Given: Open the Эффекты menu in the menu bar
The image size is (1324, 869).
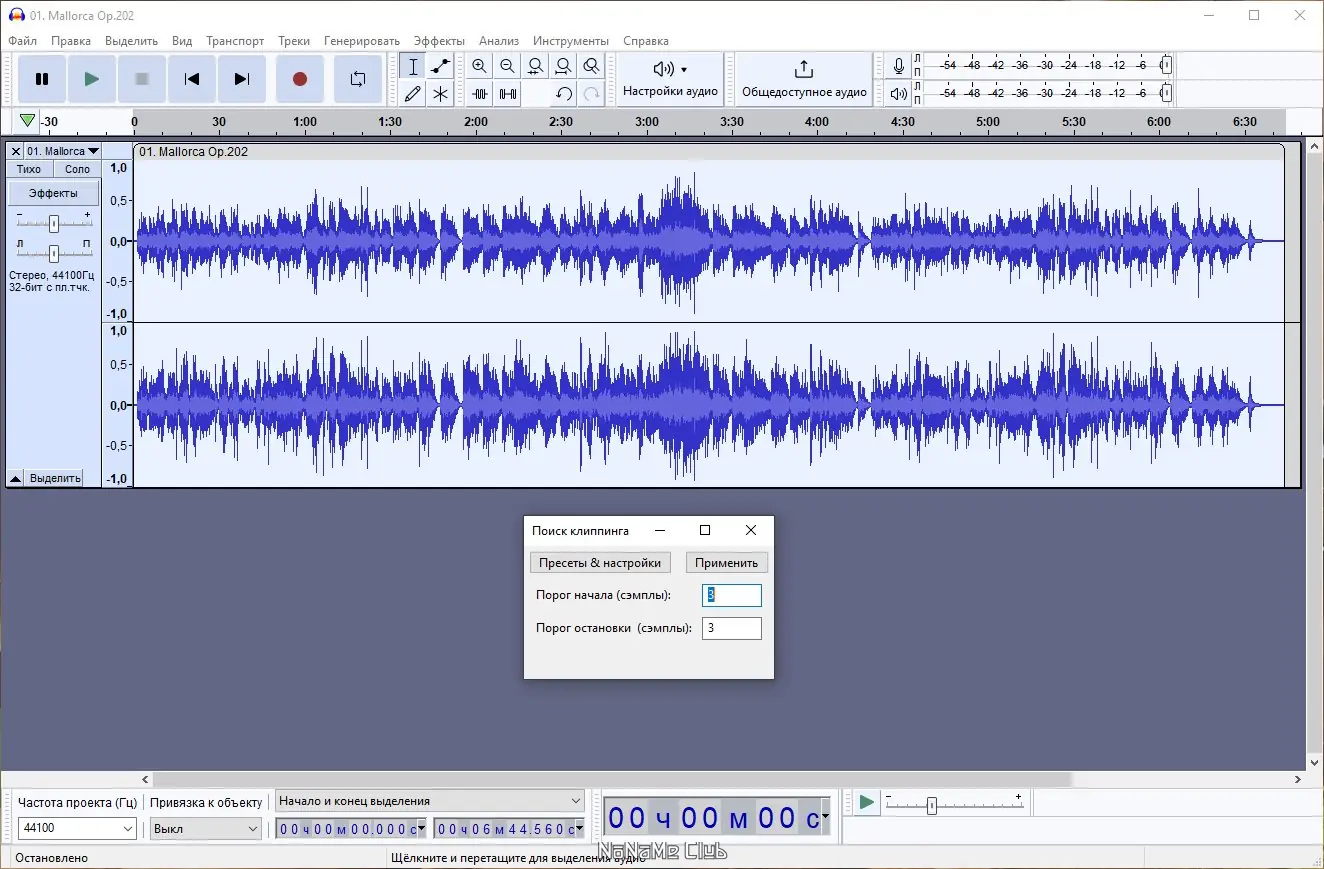Looking at the screenshot, I should pyautogui.click(x=439, y=41).
